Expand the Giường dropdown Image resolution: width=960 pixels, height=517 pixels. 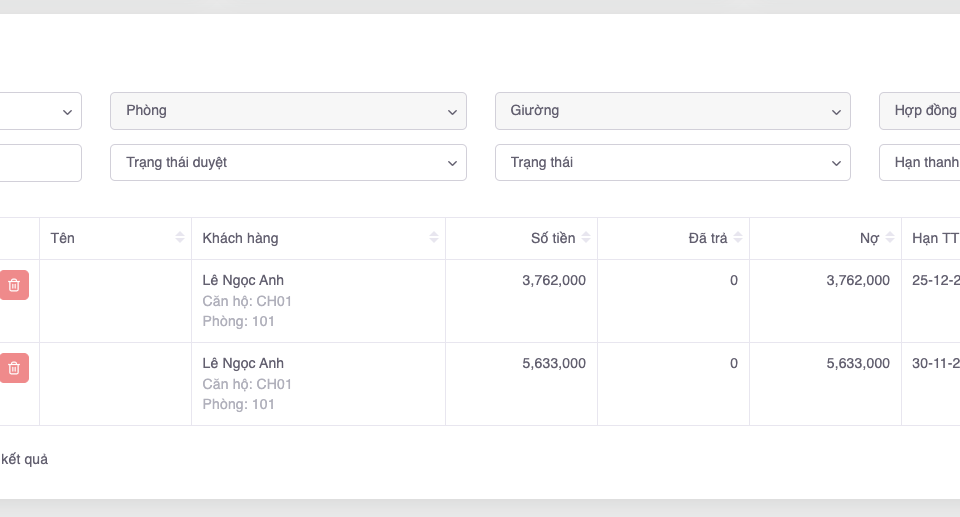pyautogui.click(x=672, y=111)
